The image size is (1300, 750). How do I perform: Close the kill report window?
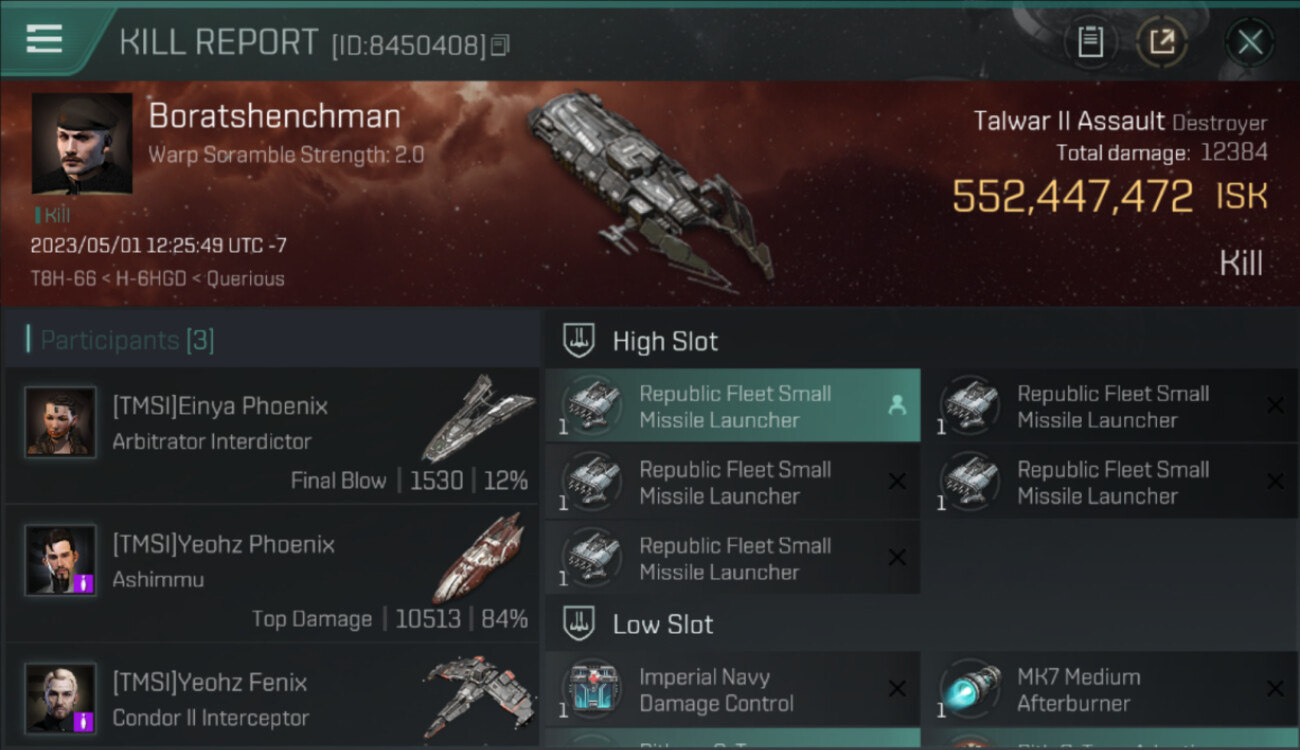click(x=1249, y=42)
